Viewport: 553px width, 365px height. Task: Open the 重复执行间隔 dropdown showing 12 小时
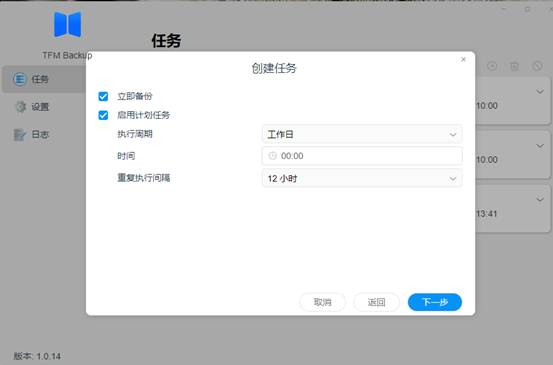coord(362,178)
